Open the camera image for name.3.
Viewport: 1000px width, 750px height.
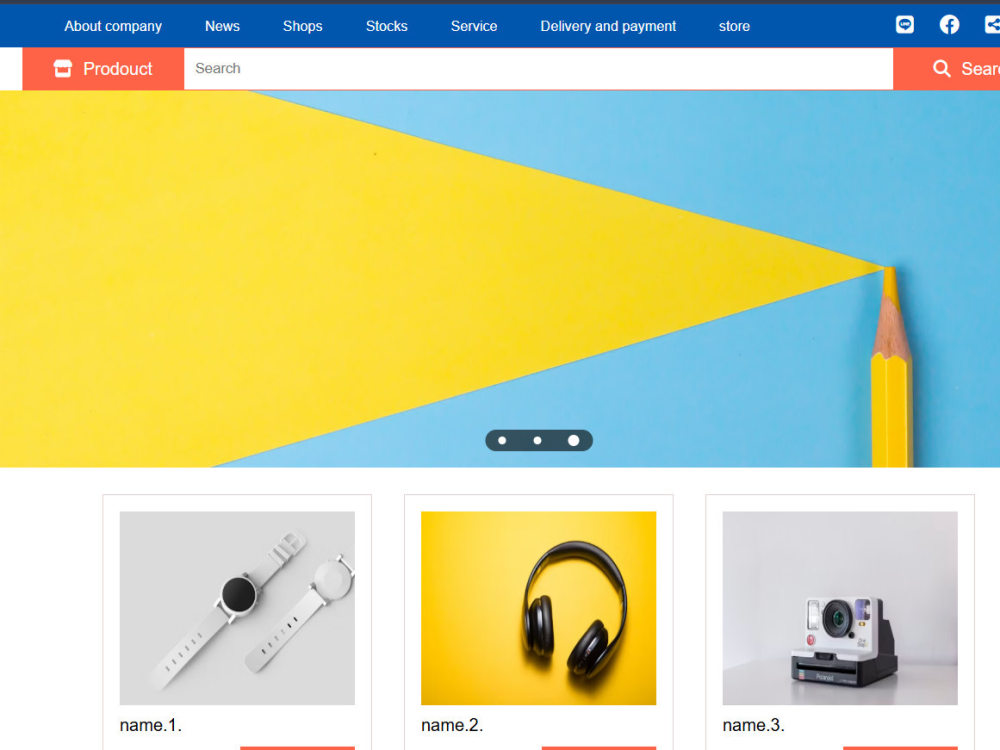tap(840, 608)
